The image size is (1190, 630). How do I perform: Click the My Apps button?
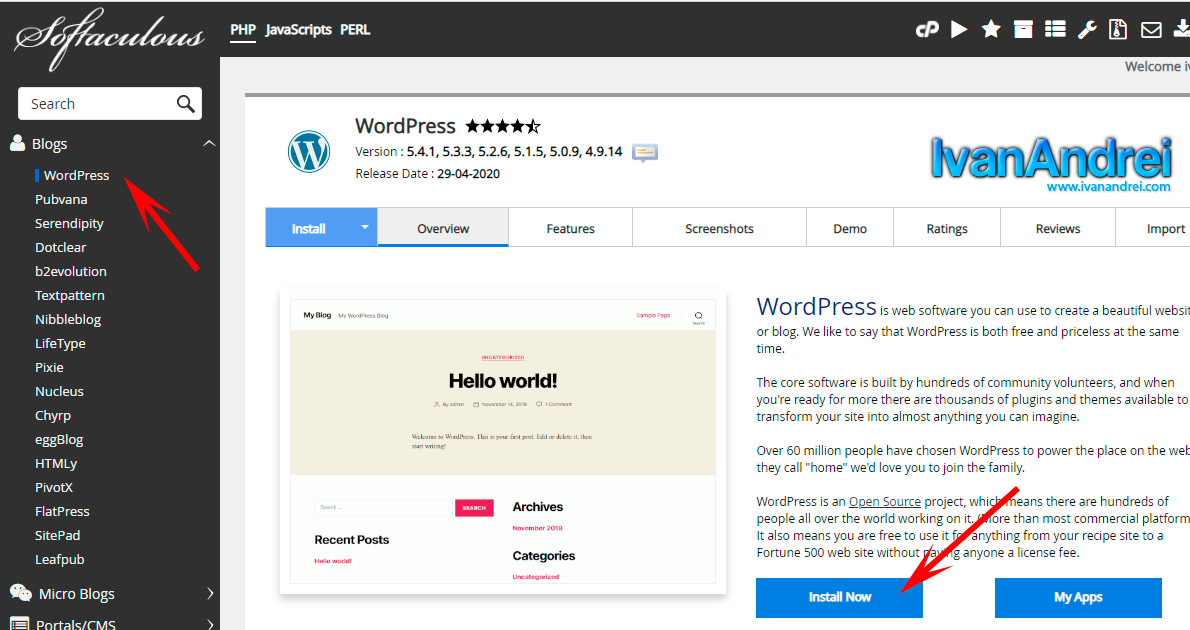pos(1078,597)
